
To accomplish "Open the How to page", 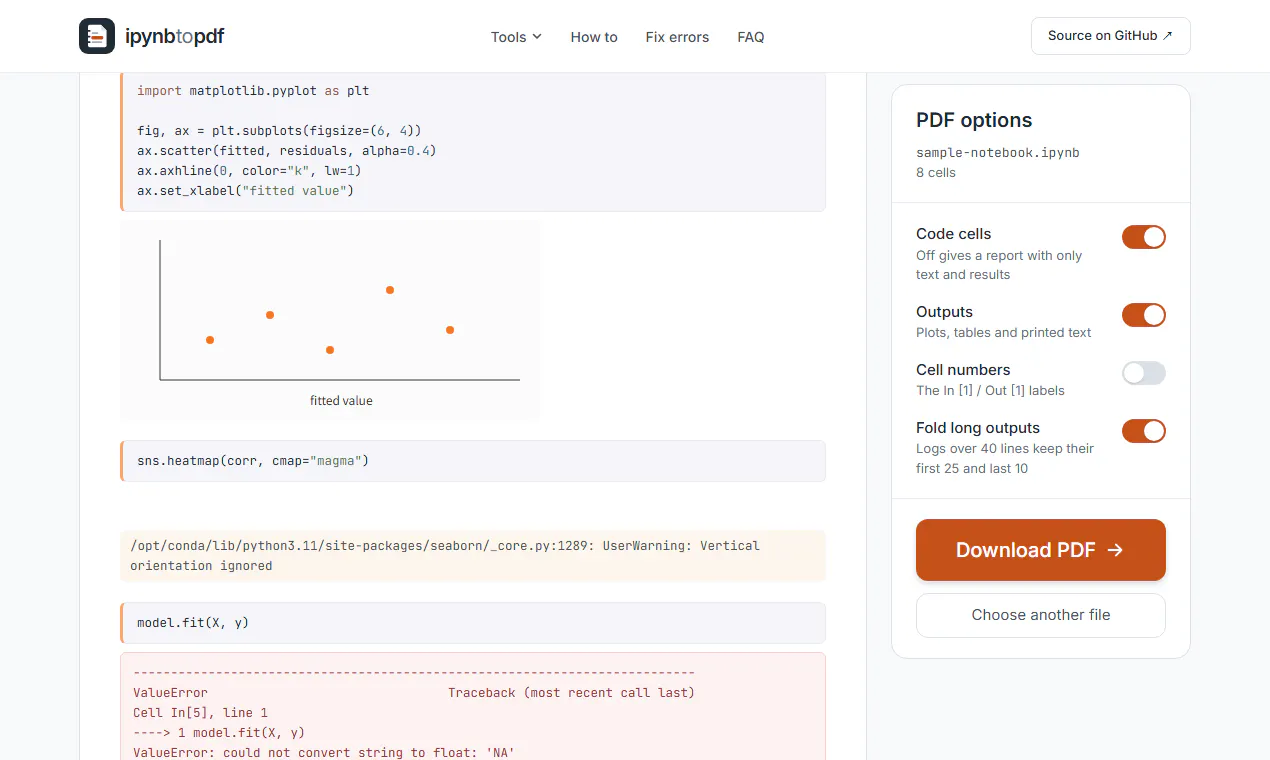I will (594, 37).
